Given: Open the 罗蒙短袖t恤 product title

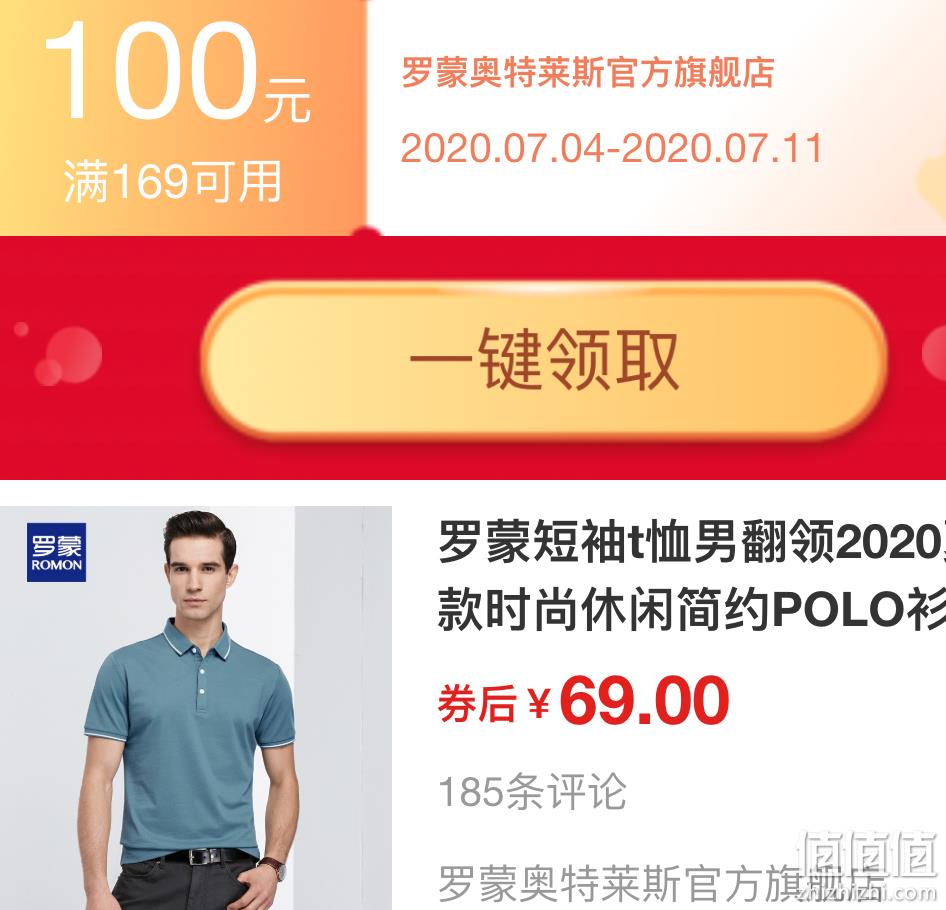Looking at the screenshot, I should [x=692, y=576].
